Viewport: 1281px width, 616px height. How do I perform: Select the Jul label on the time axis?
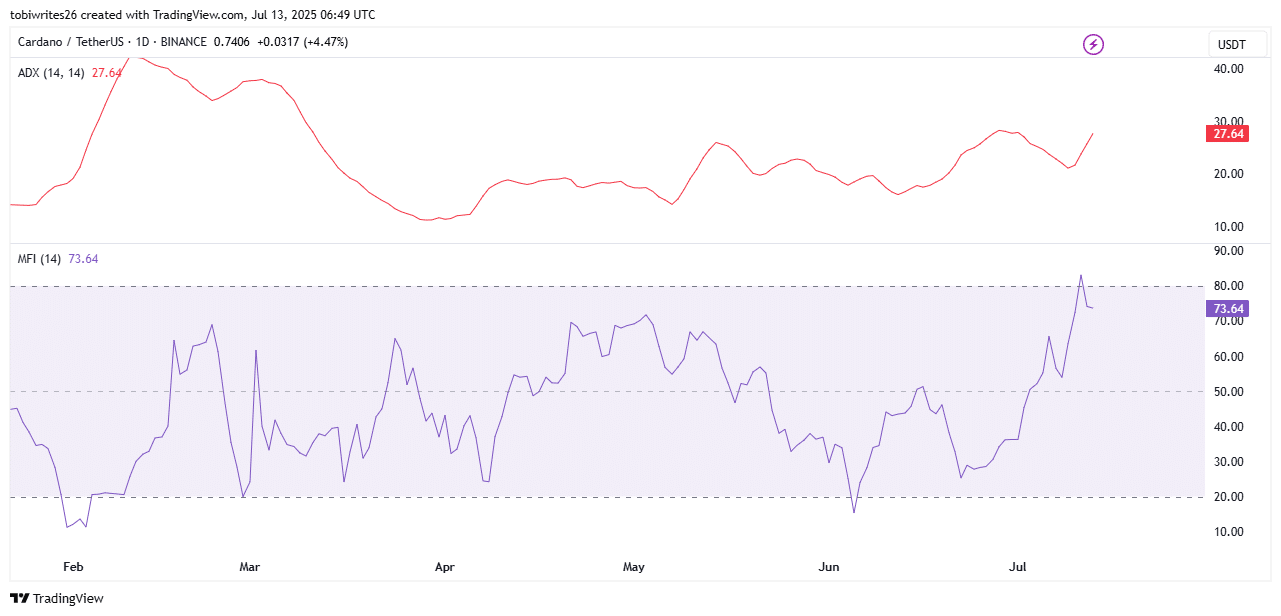[x=1017, y=567]
